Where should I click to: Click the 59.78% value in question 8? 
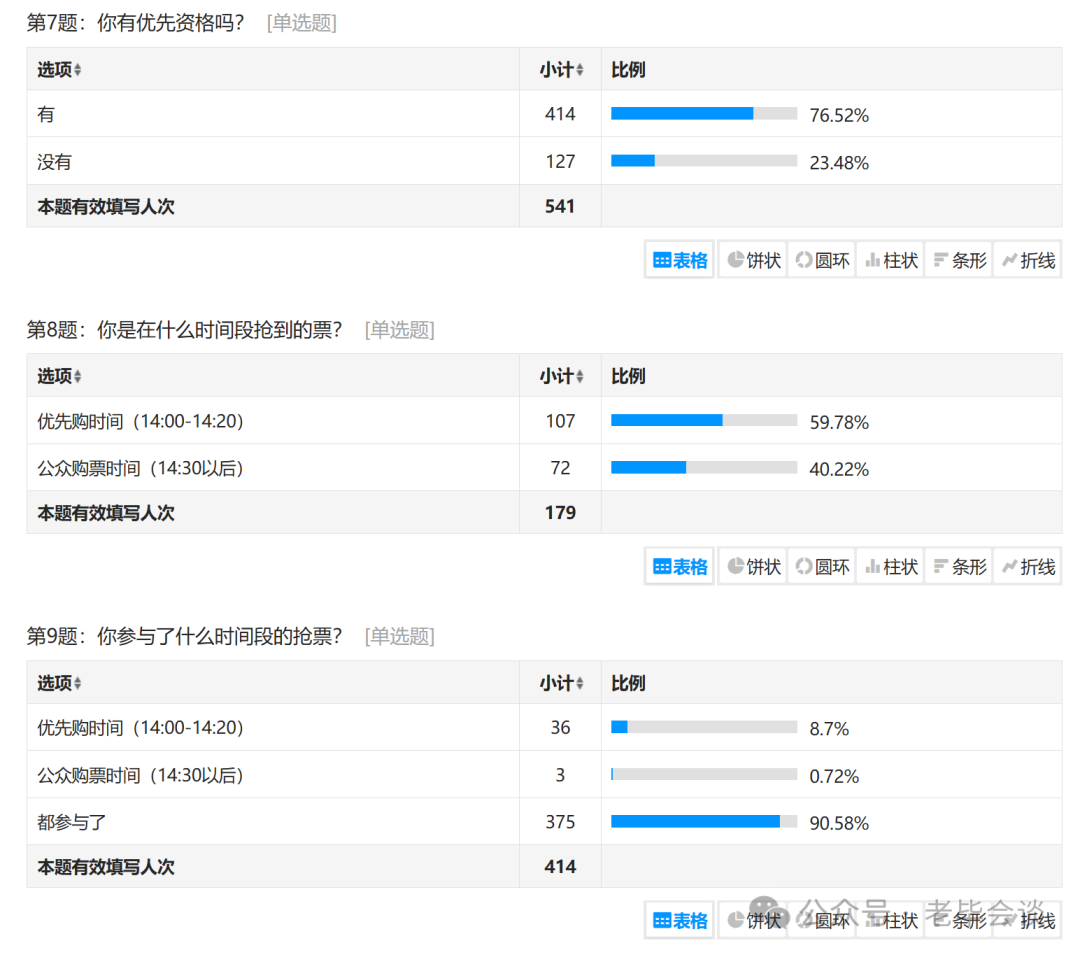[x=839, y=422]
